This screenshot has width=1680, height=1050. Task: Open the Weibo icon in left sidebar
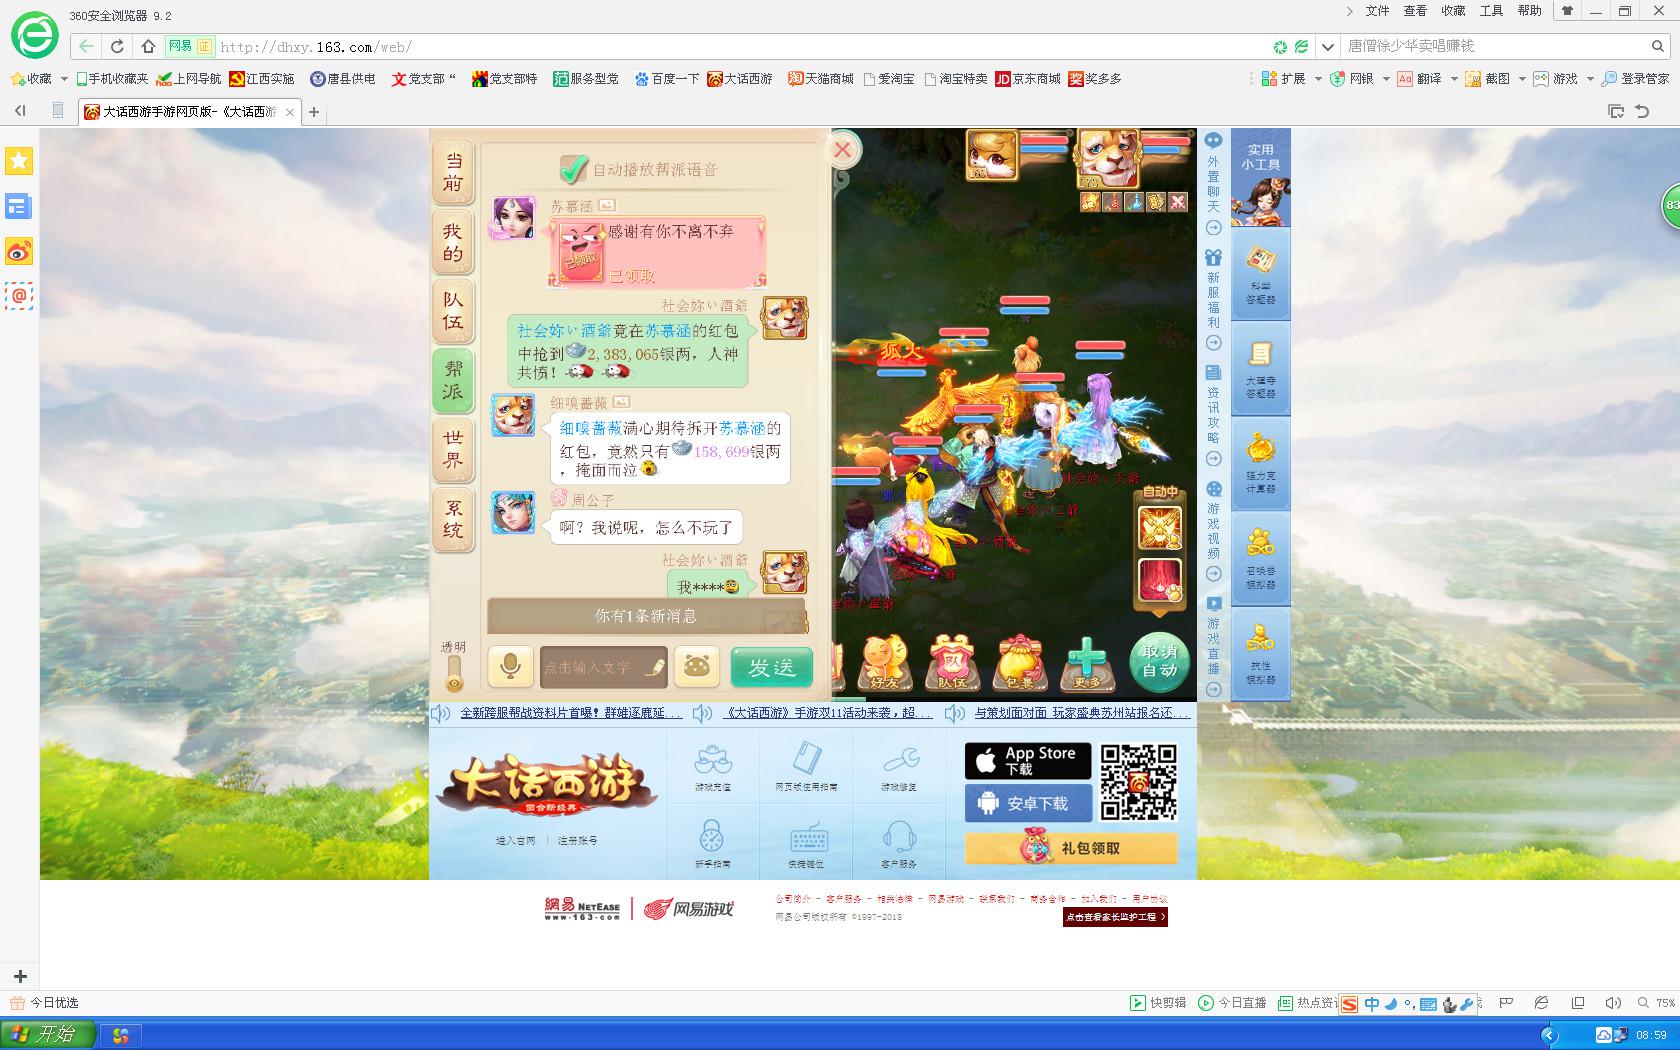pos(19,252)
